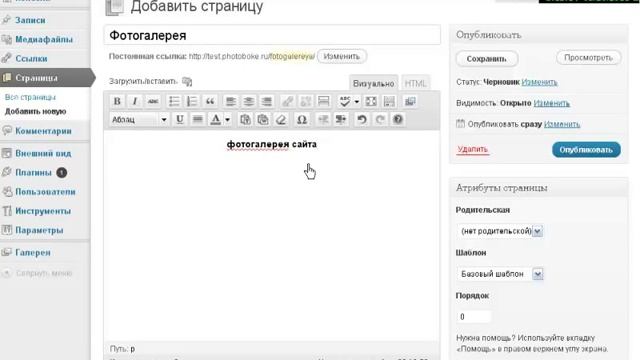This screenshot has height=360, width=640.
Task: Open the Родительская parent page dropdown
Action: [500, 231]
